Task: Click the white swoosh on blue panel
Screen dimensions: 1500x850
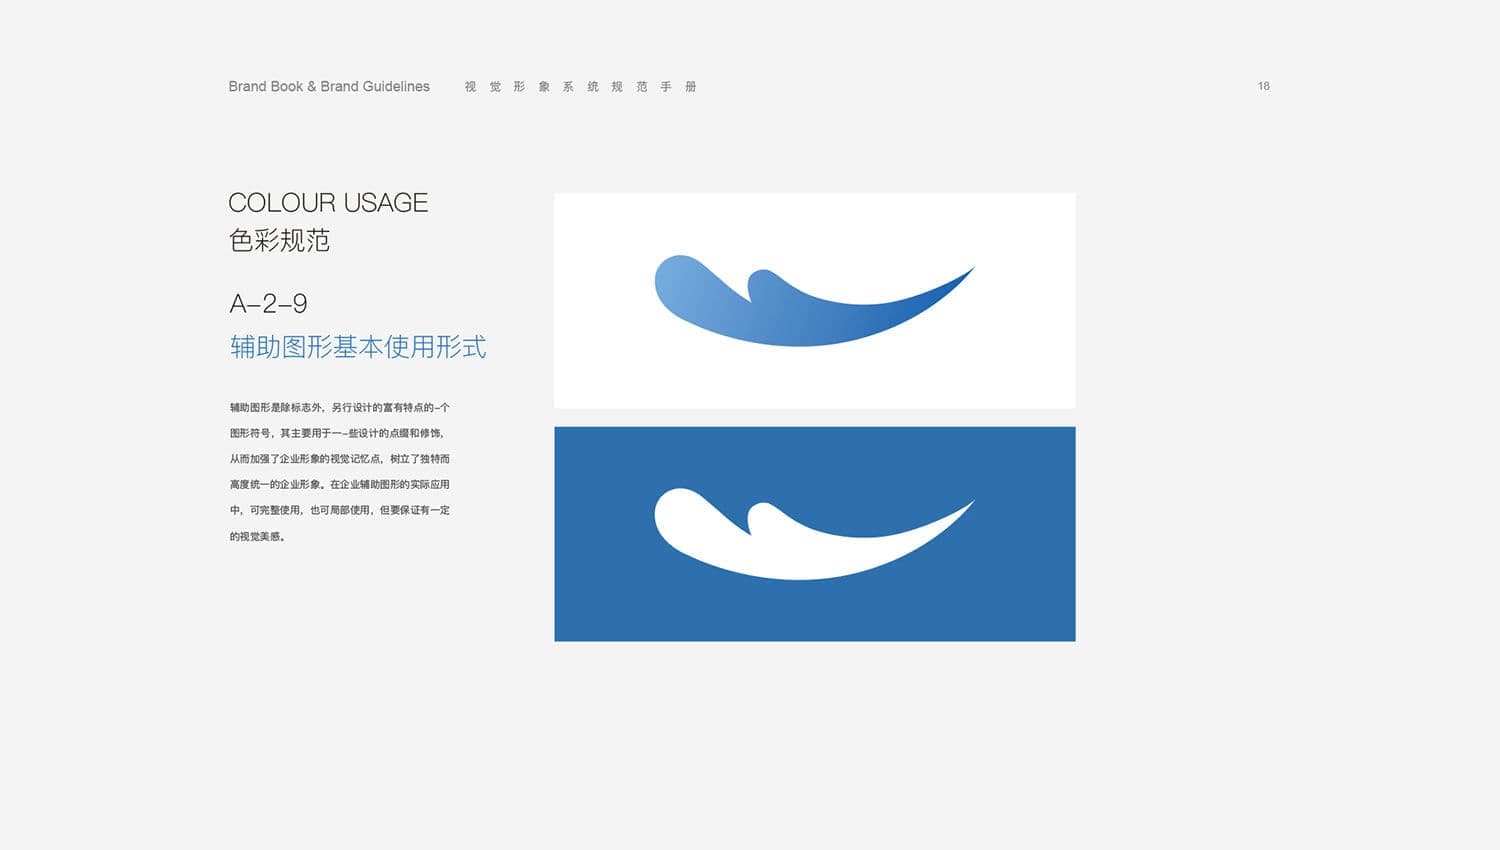Action: (800, 550)
